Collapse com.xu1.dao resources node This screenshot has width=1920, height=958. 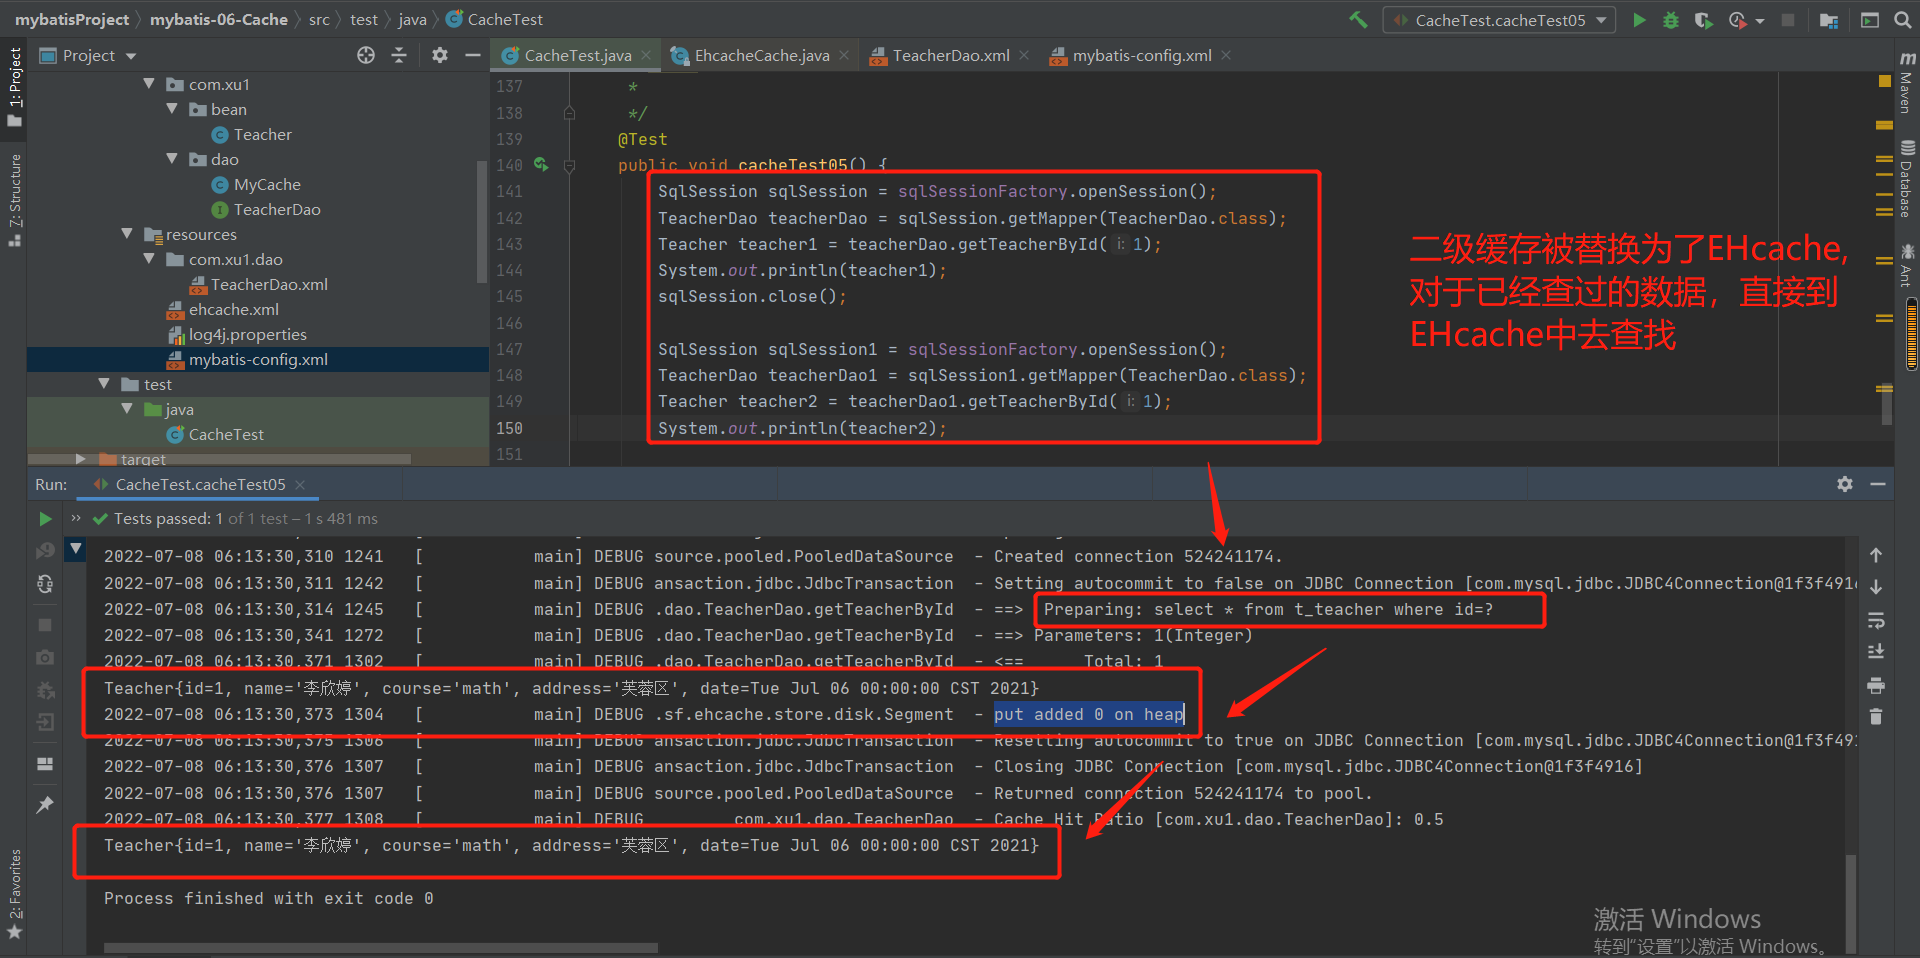click(149, 259)
